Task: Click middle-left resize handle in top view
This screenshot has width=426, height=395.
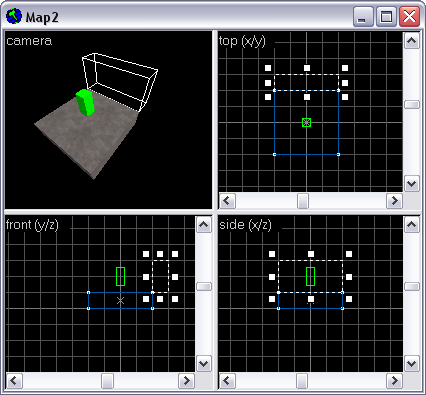Action: (268, 83)
